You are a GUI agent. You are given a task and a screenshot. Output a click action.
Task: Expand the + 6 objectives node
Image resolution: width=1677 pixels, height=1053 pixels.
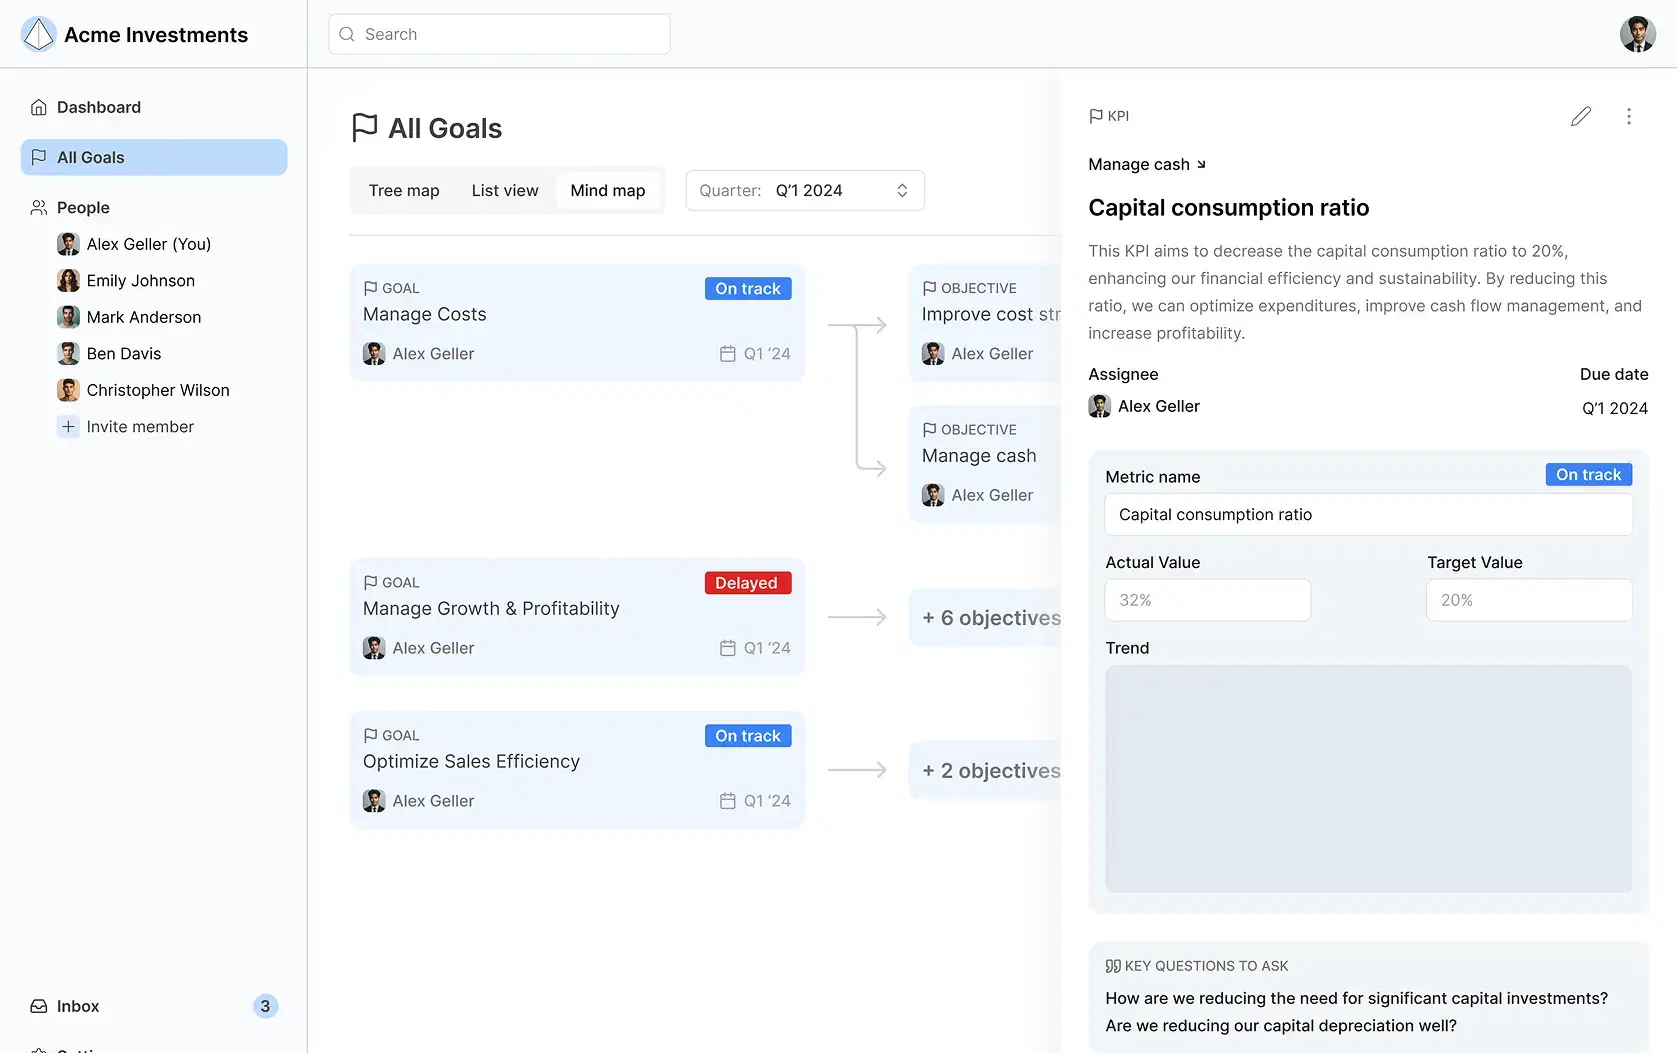(x=990, y=618)
